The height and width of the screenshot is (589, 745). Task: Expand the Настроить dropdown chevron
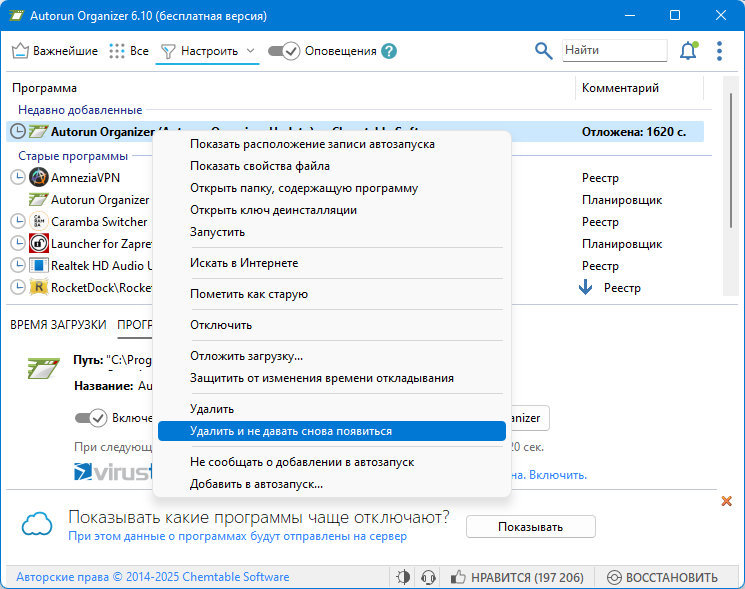point(250,51)
